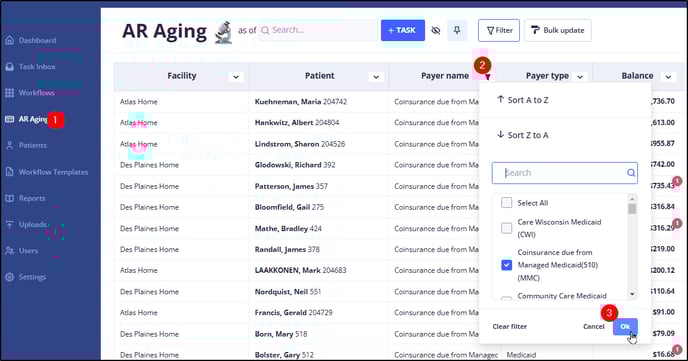Toggle the hidden-eye visibility icon
This screenshot has height=361, width=688.
[x=436, y=30]
